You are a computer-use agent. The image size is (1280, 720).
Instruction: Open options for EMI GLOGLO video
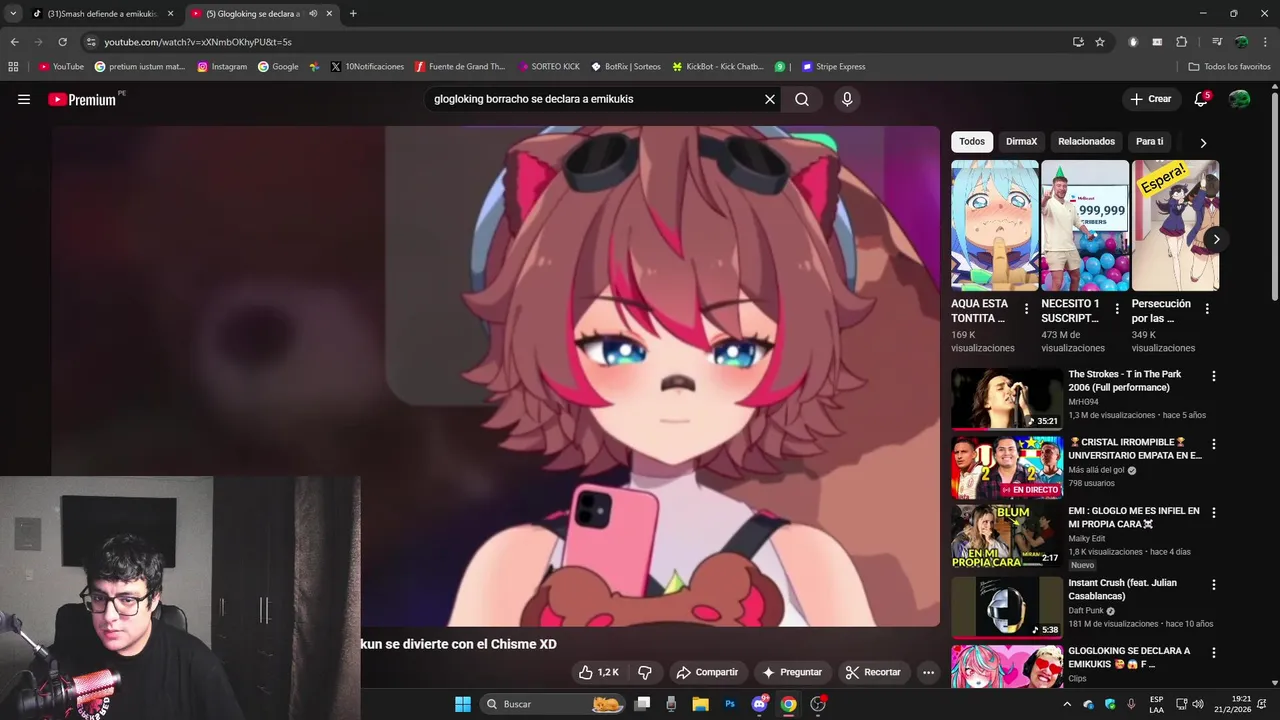1214,512
